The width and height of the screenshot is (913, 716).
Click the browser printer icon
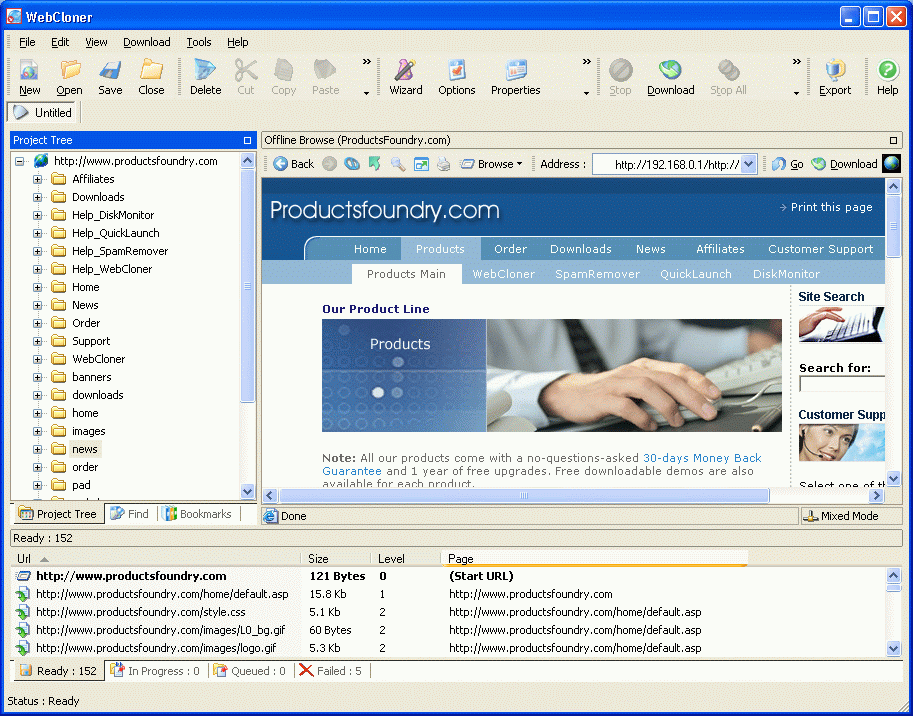coord(444,164)
